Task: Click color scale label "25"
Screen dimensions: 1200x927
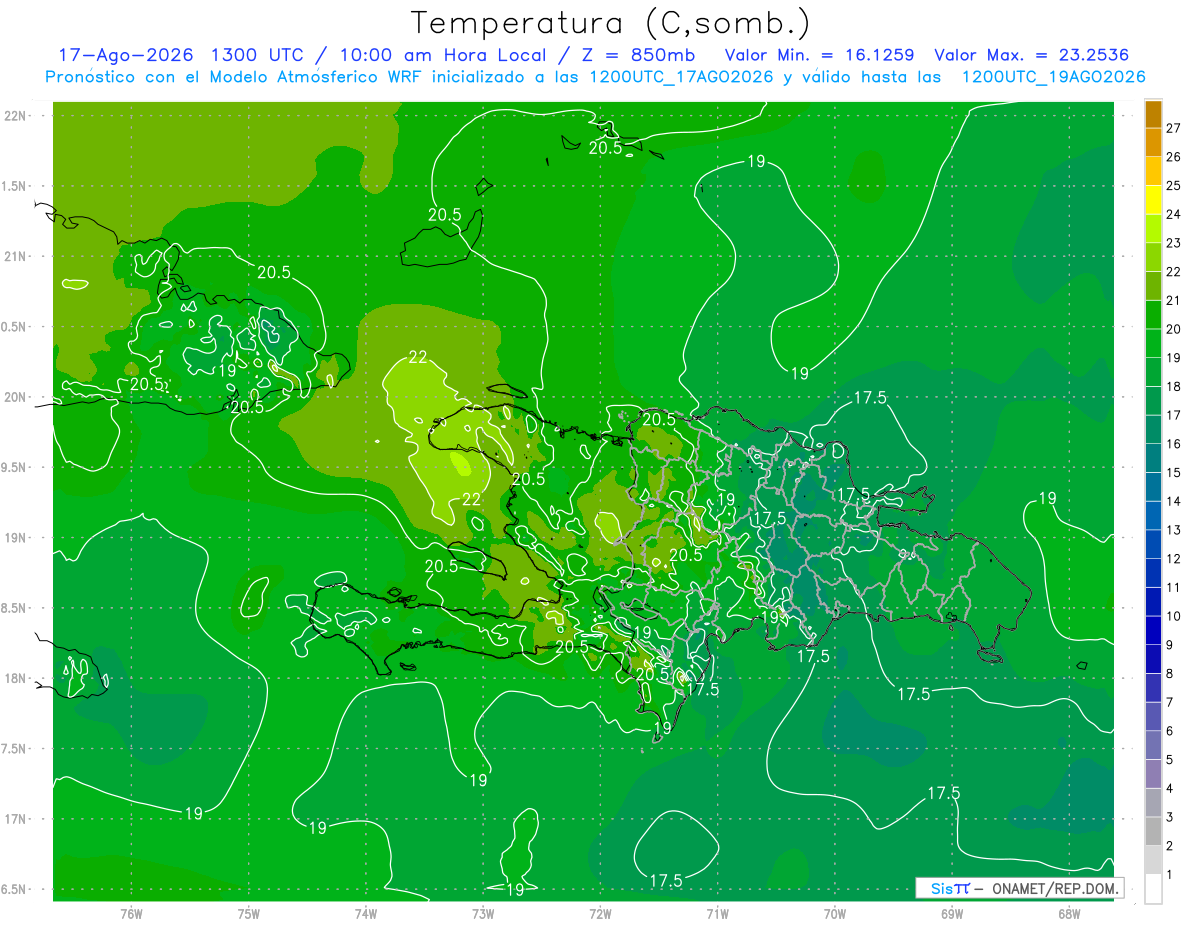Action: (1173, 185)
